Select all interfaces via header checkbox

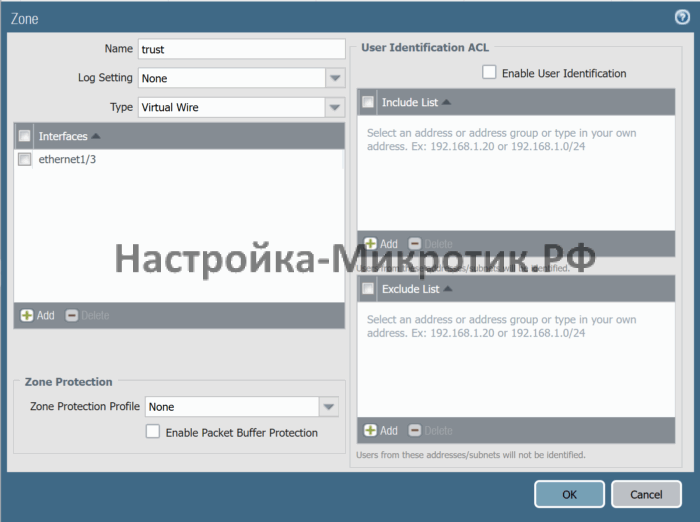(25, 136)
